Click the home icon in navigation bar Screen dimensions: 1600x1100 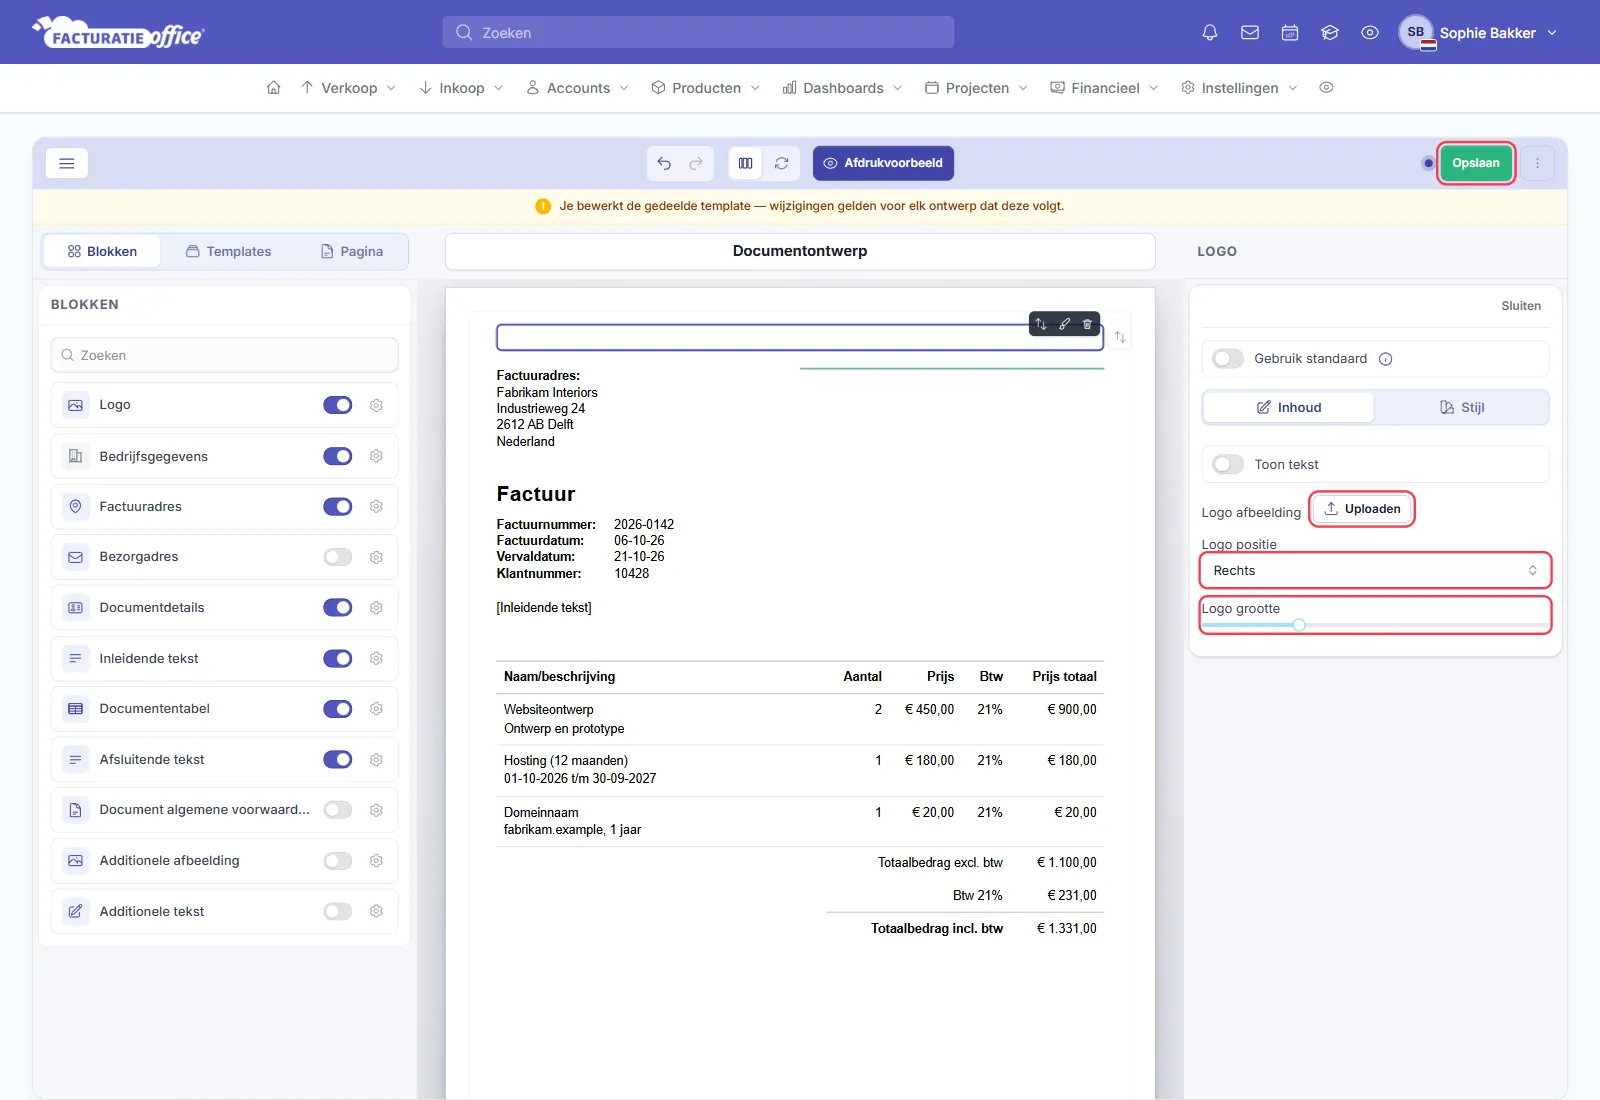pyautogui.click(x=273, y=88)
